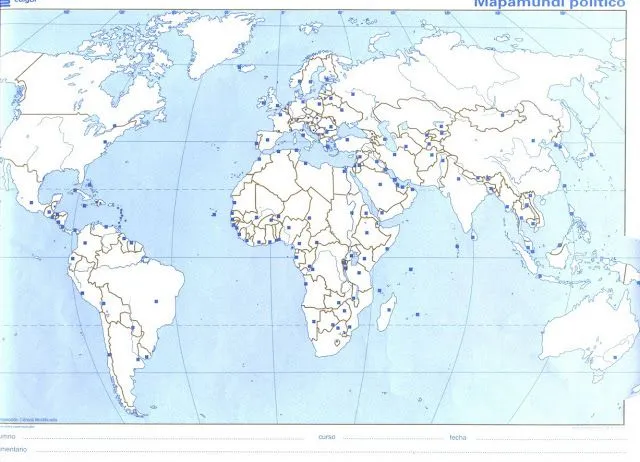Select the blue marker on Japan

[x=591, y=155]
